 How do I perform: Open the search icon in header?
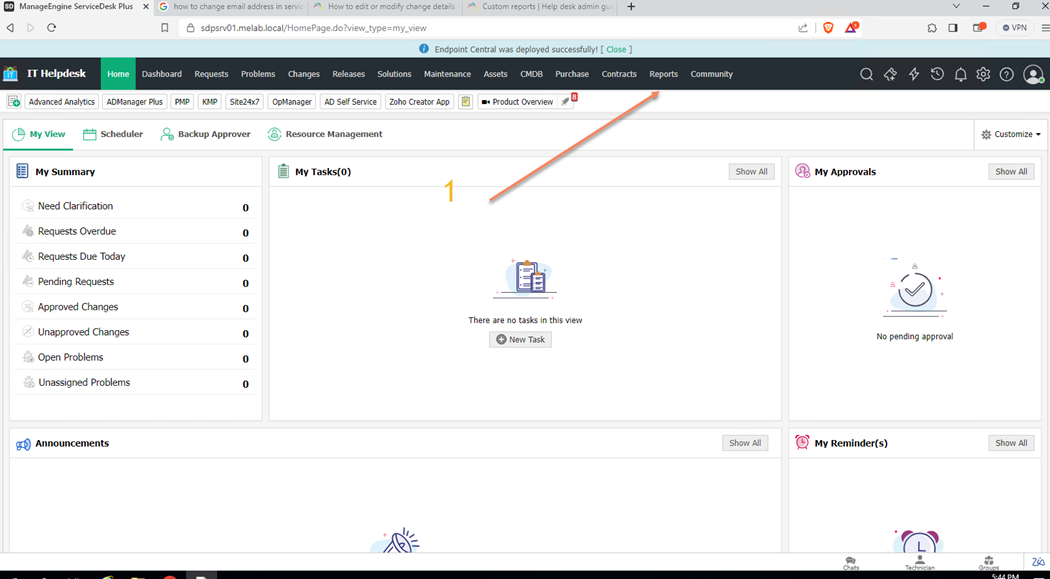click(866, 75)
